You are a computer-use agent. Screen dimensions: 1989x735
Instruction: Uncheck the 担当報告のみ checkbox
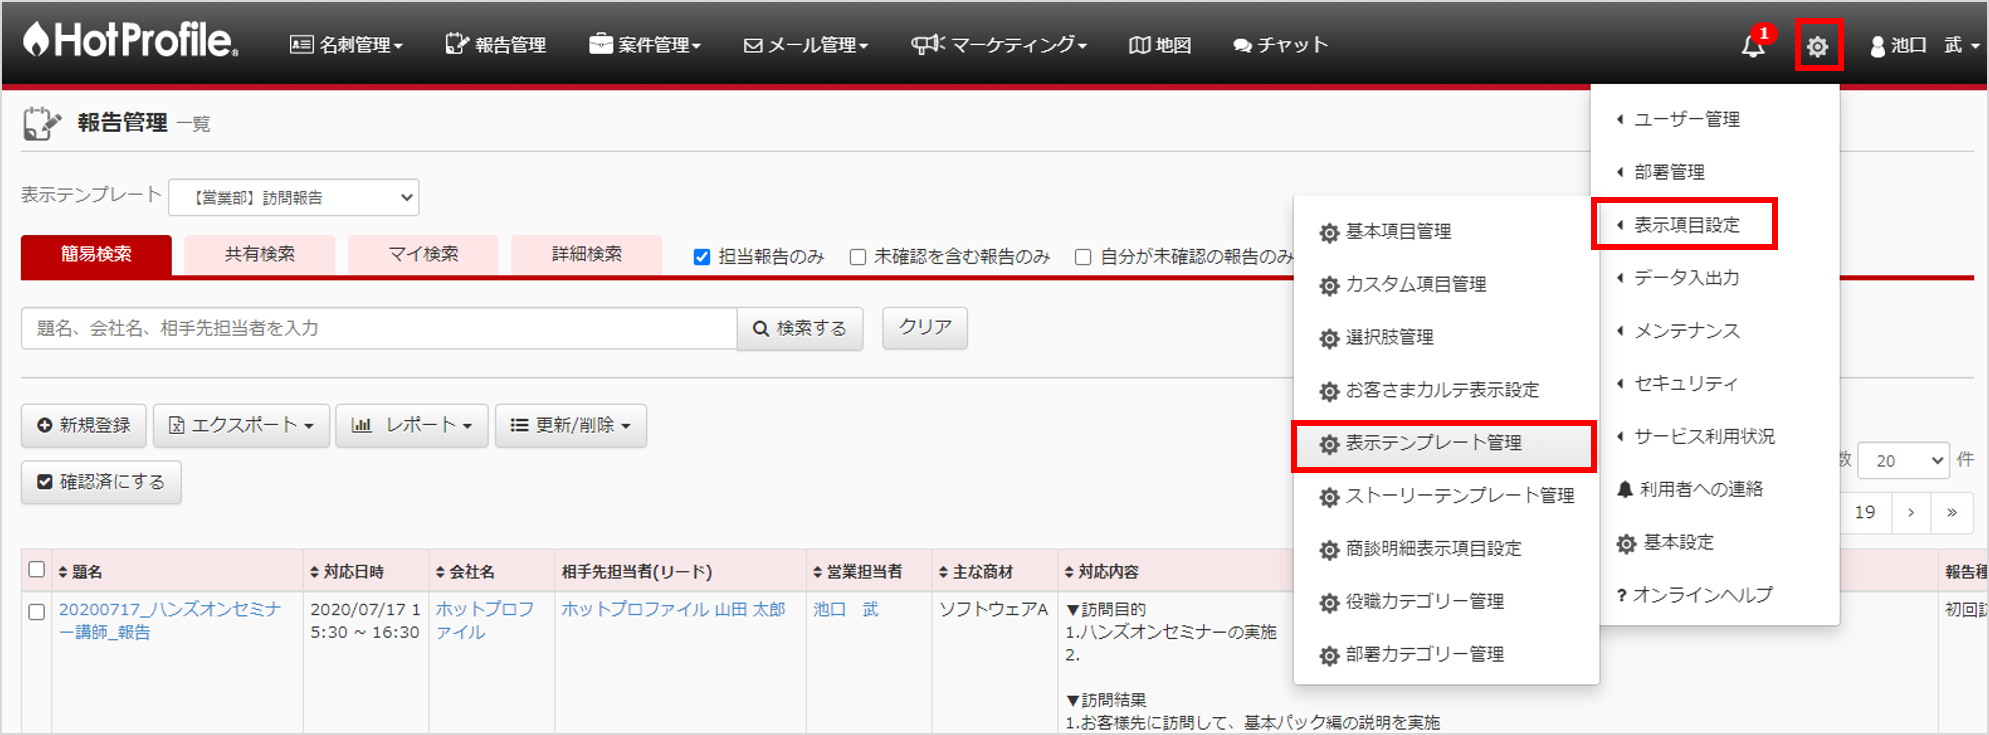pos(702,257)
